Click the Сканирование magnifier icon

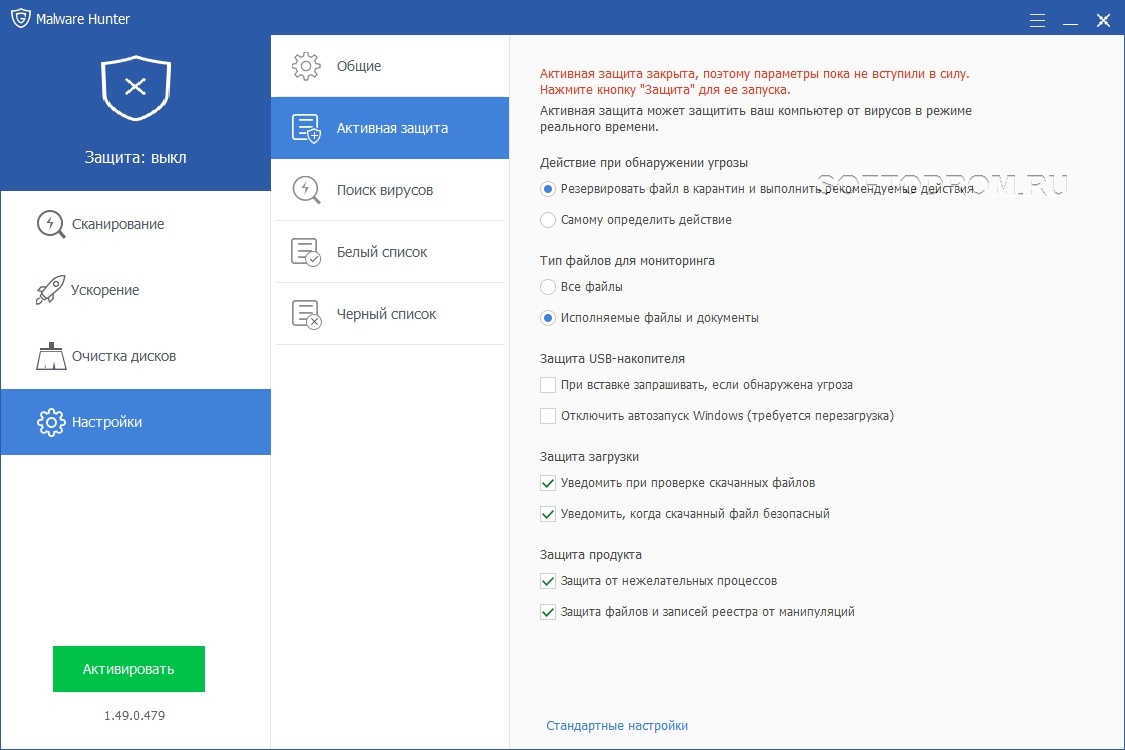pyautogui.click(x=51, y=224)
